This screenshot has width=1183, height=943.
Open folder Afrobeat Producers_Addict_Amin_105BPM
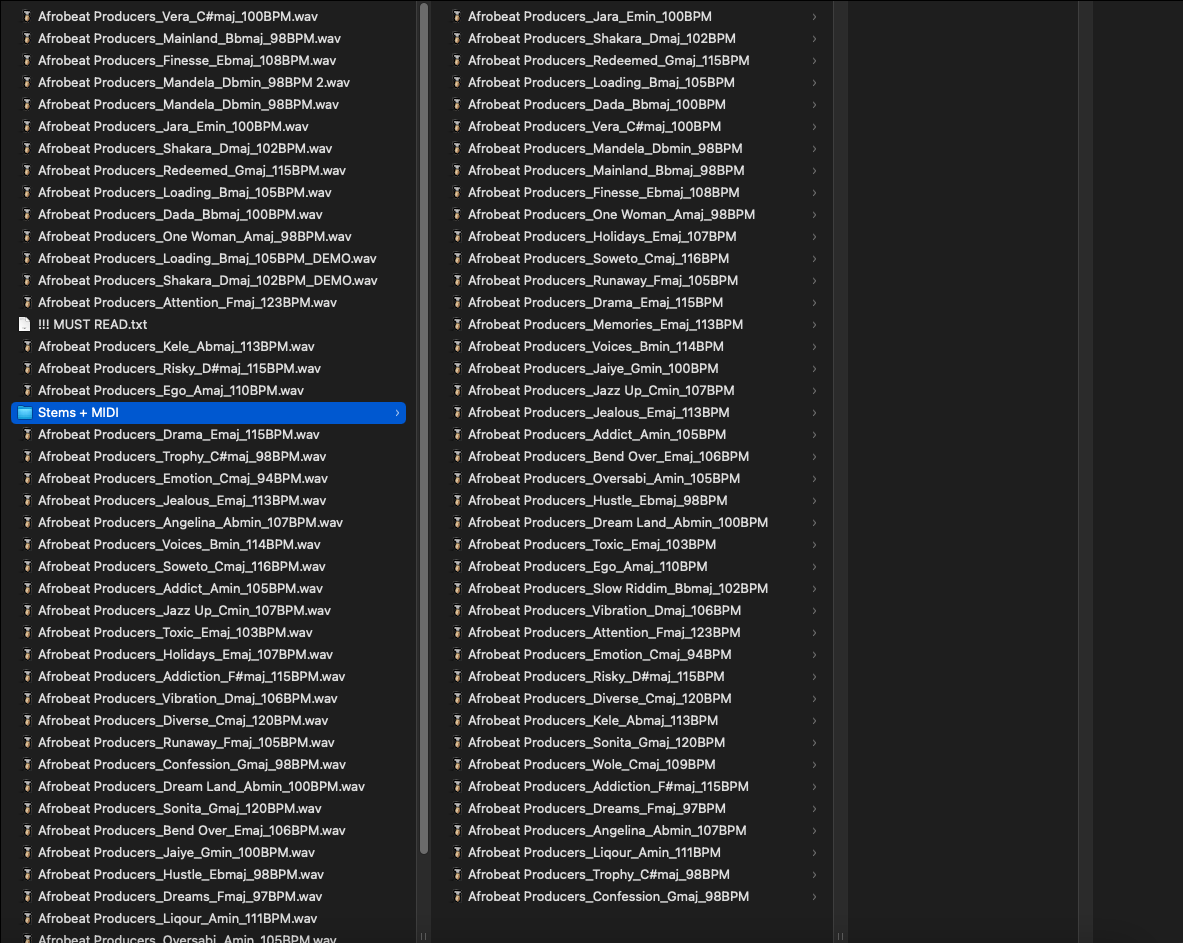(597, 434)
